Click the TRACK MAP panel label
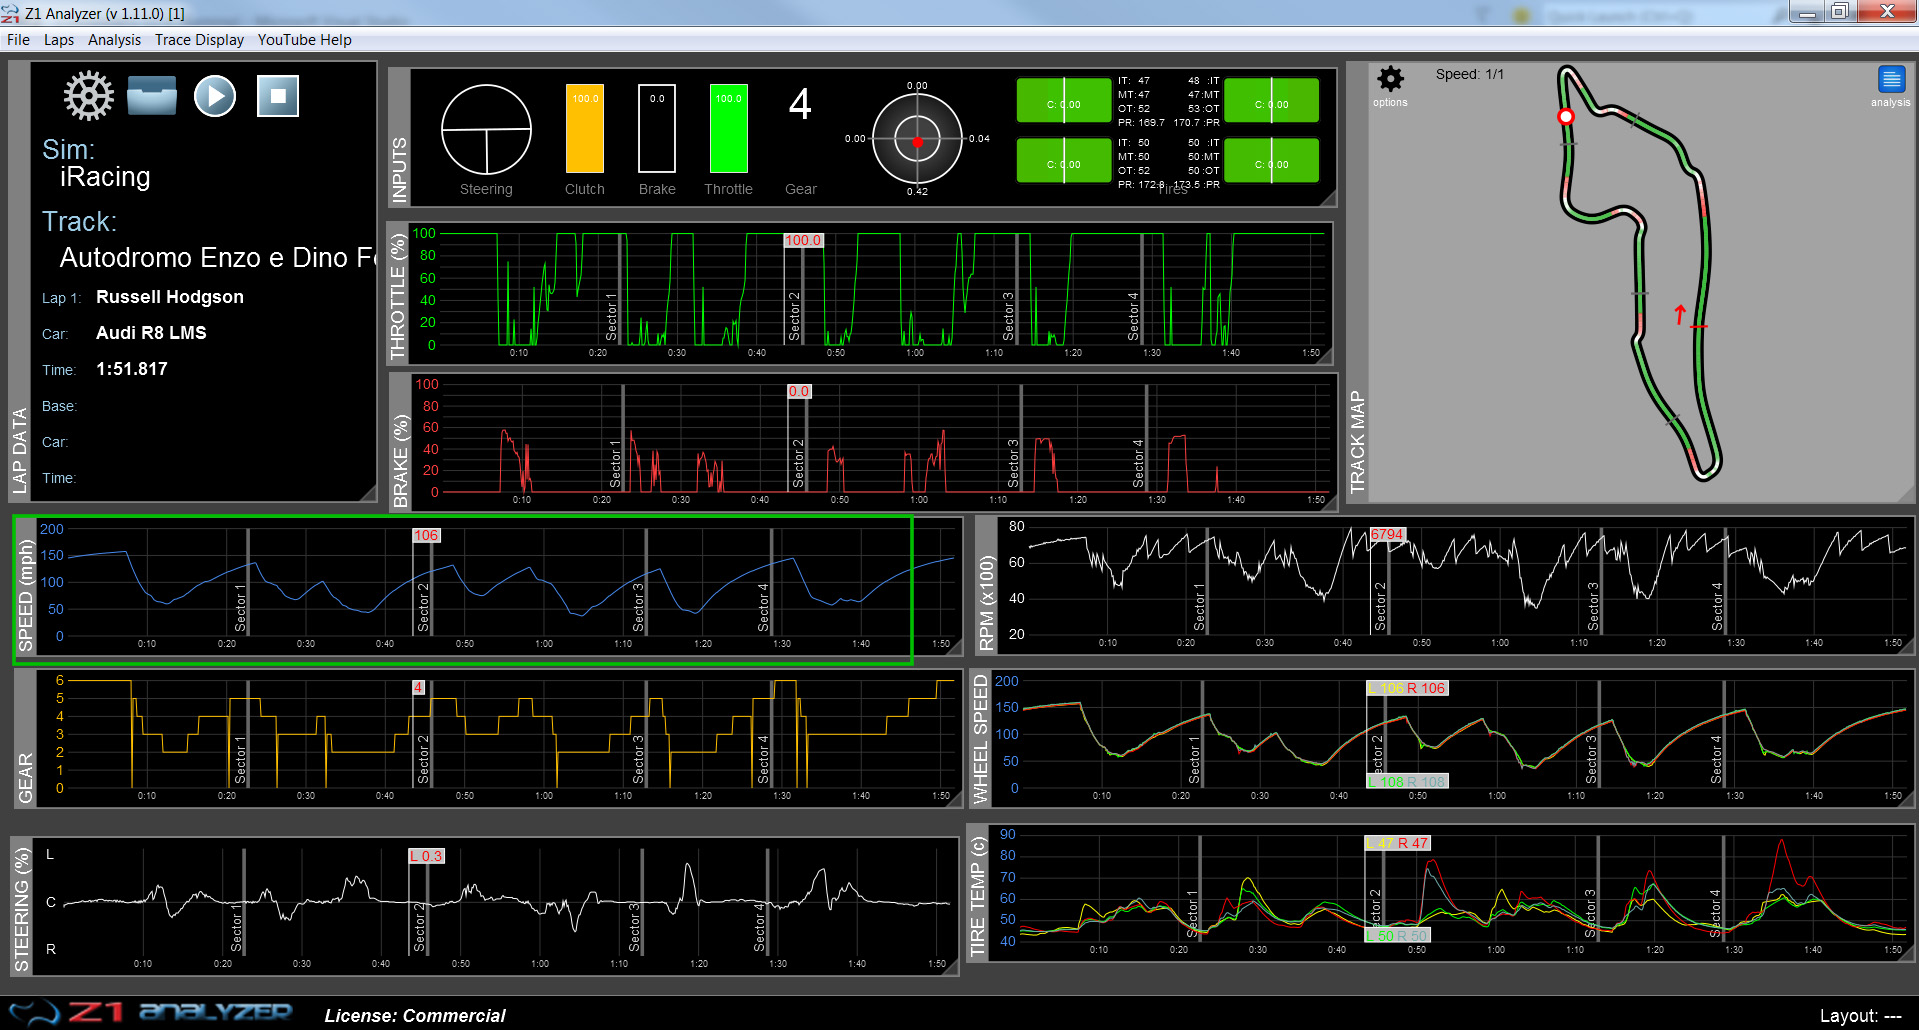Viewport: 1919px width, 1030px height. pos(1357,441)
